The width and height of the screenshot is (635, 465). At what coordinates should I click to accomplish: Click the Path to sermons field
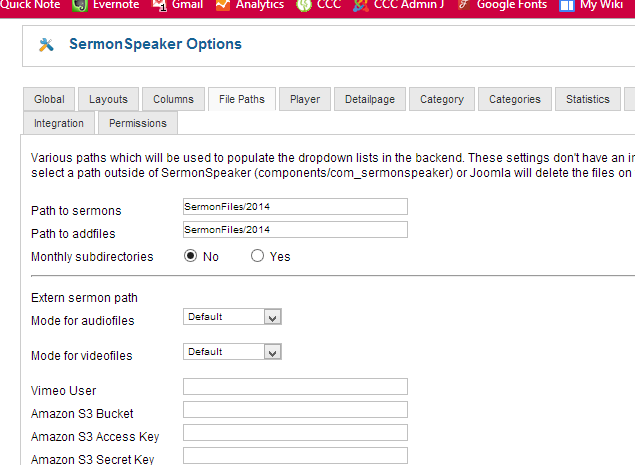pos(295,207)
